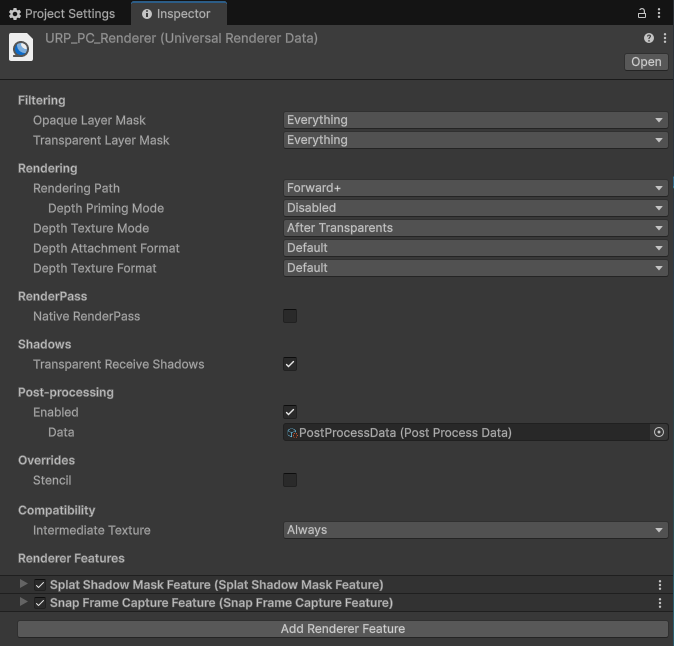Click the Rendering section header
Image resolution: width=674 pixels, height=646 pixels.
48,168
